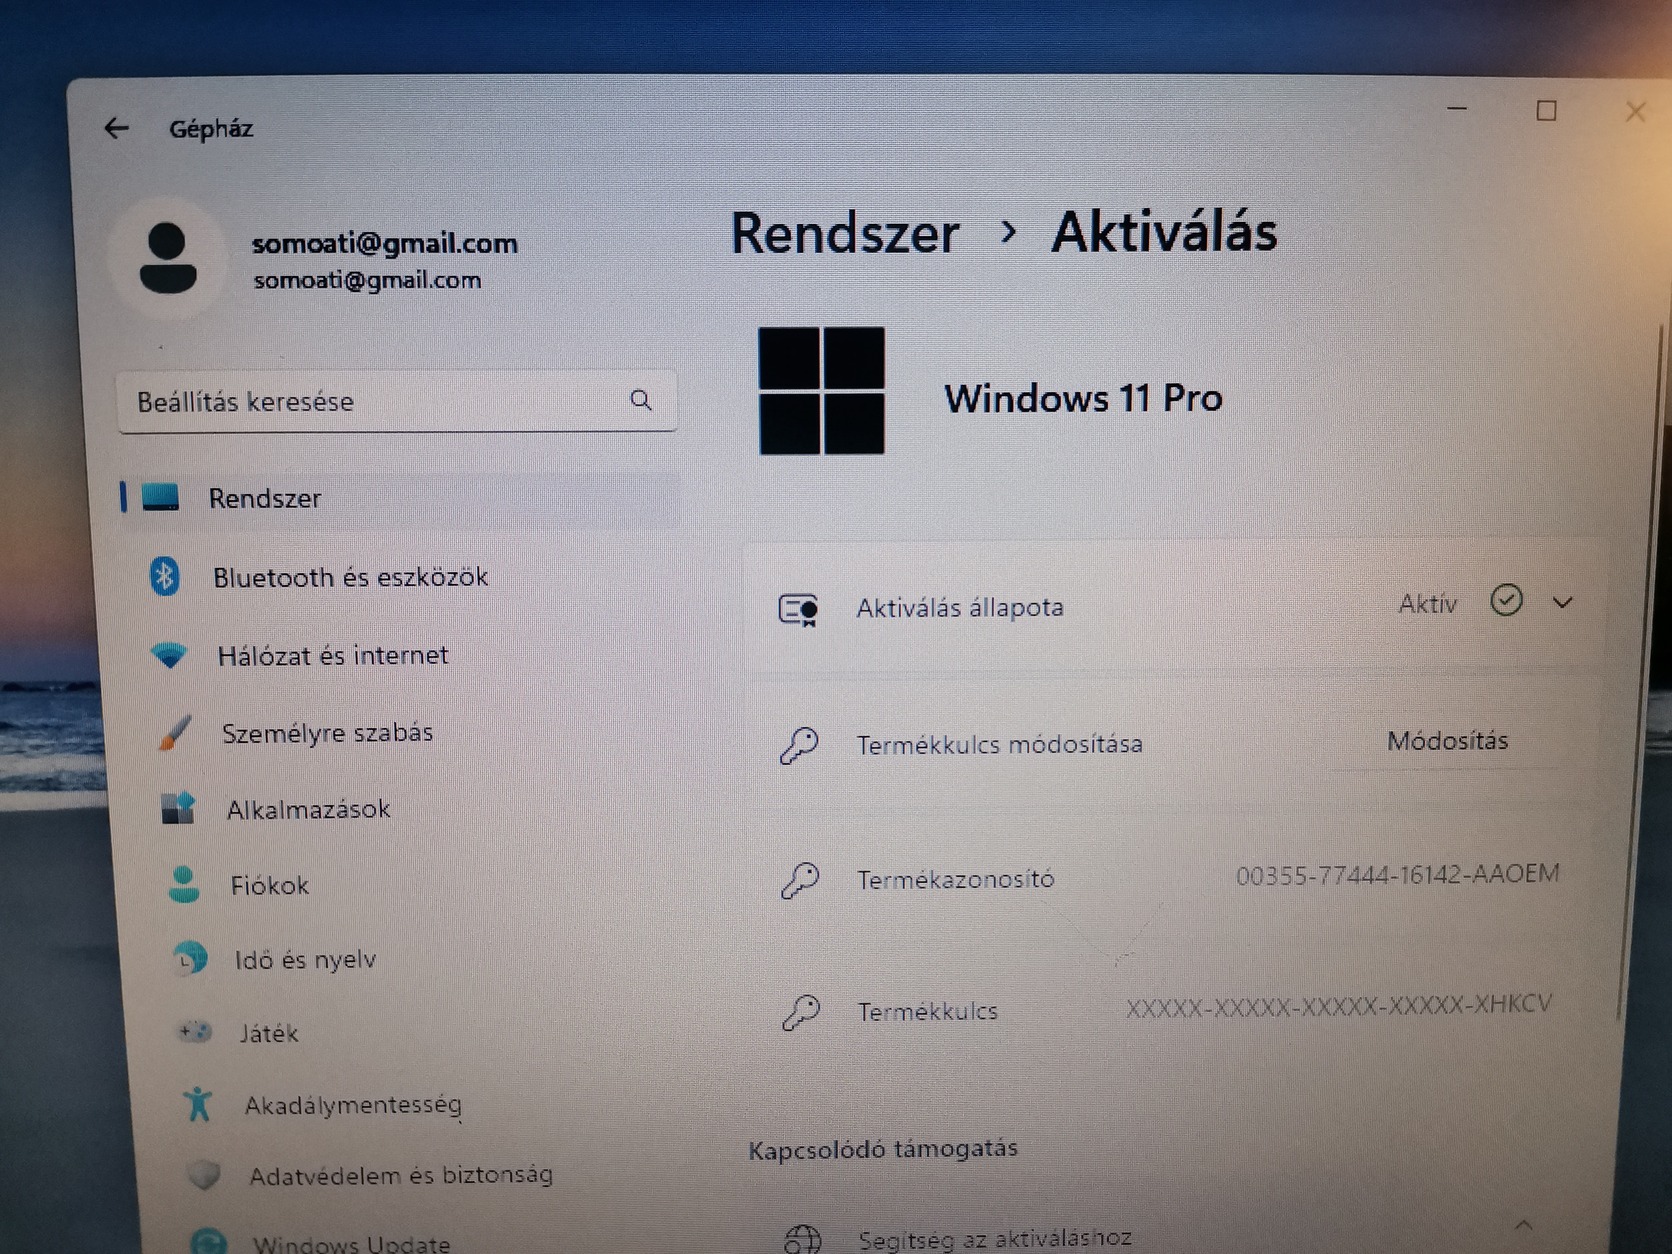Click the Fiókok person icon

tap(184, 884)
